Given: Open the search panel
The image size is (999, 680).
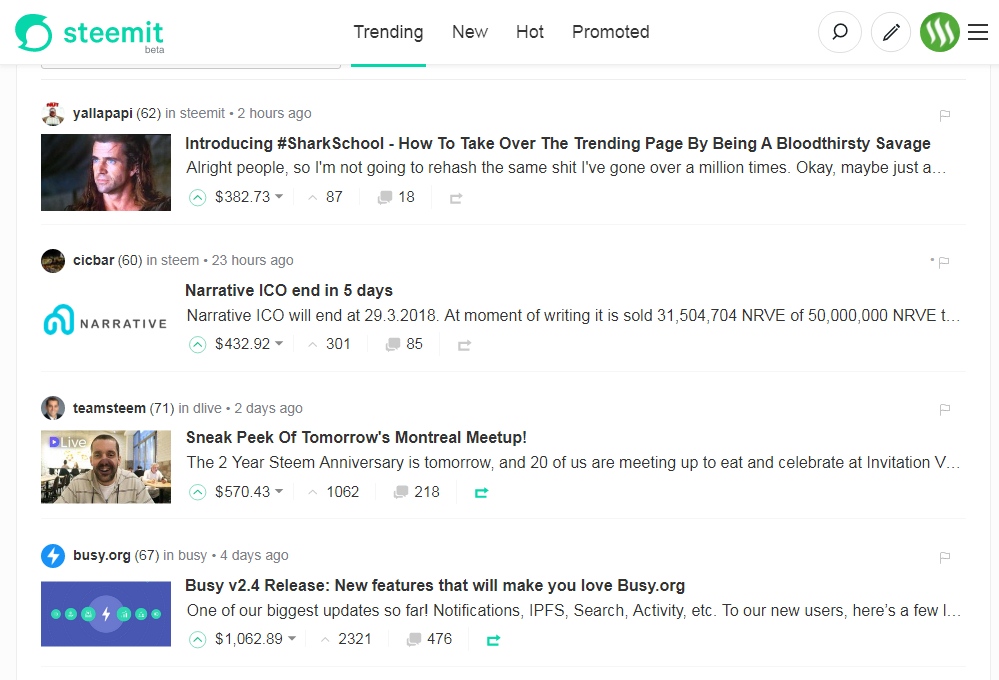Looking at the screenshot, I should click(x=839, y=32).
